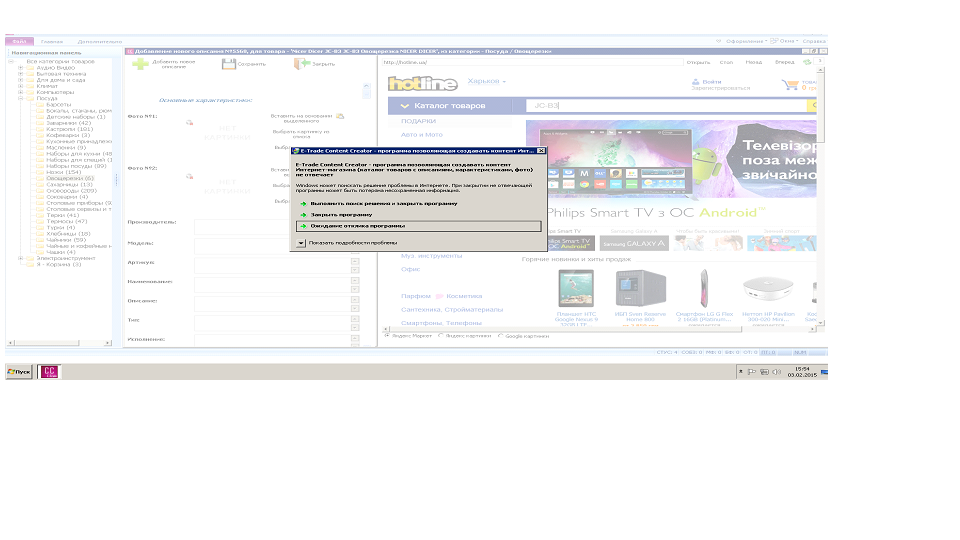Open the 'Овощерезки (6)' folder in tree
960x540 pixels.
(x=70, y=178)
